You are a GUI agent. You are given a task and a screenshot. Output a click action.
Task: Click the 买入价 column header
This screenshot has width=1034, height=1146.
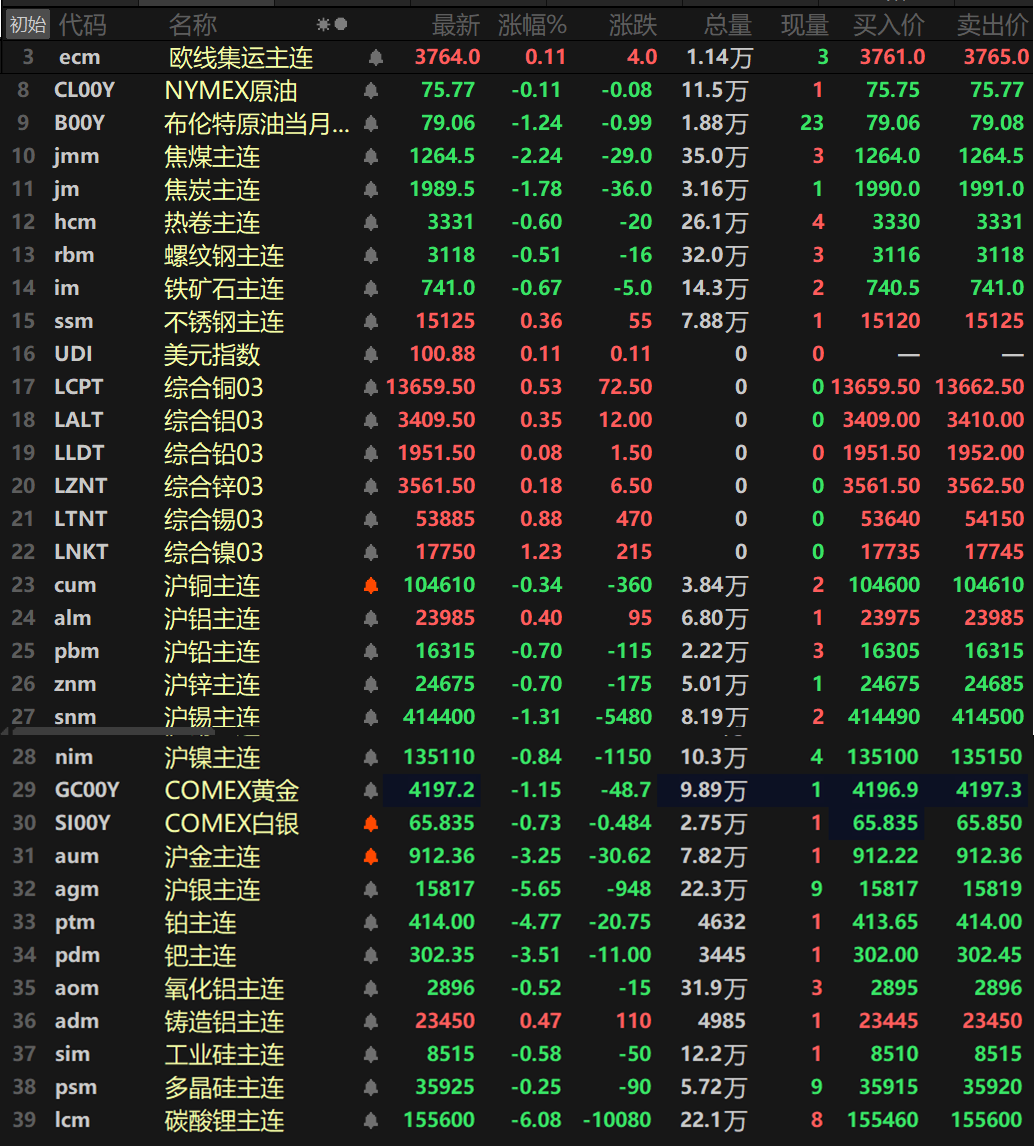(889, 26)
